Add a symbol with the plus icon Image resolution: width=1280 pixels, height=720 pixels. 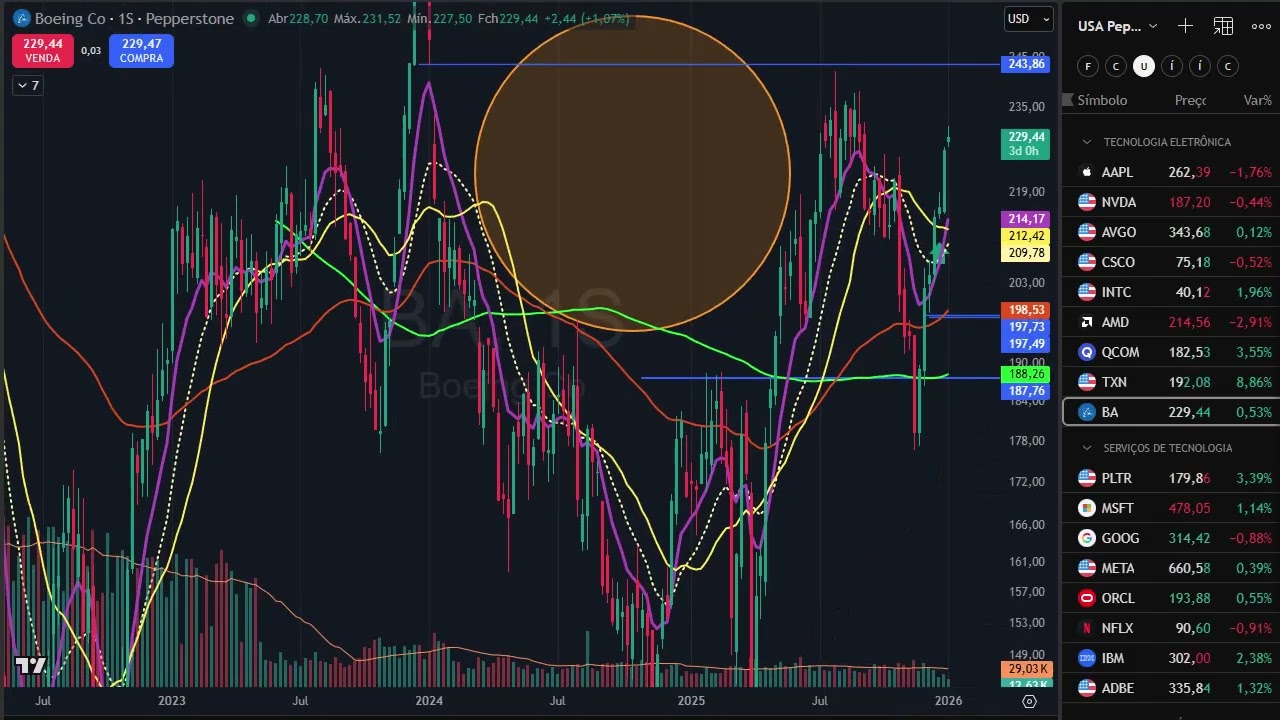[x=1185, y=26]
